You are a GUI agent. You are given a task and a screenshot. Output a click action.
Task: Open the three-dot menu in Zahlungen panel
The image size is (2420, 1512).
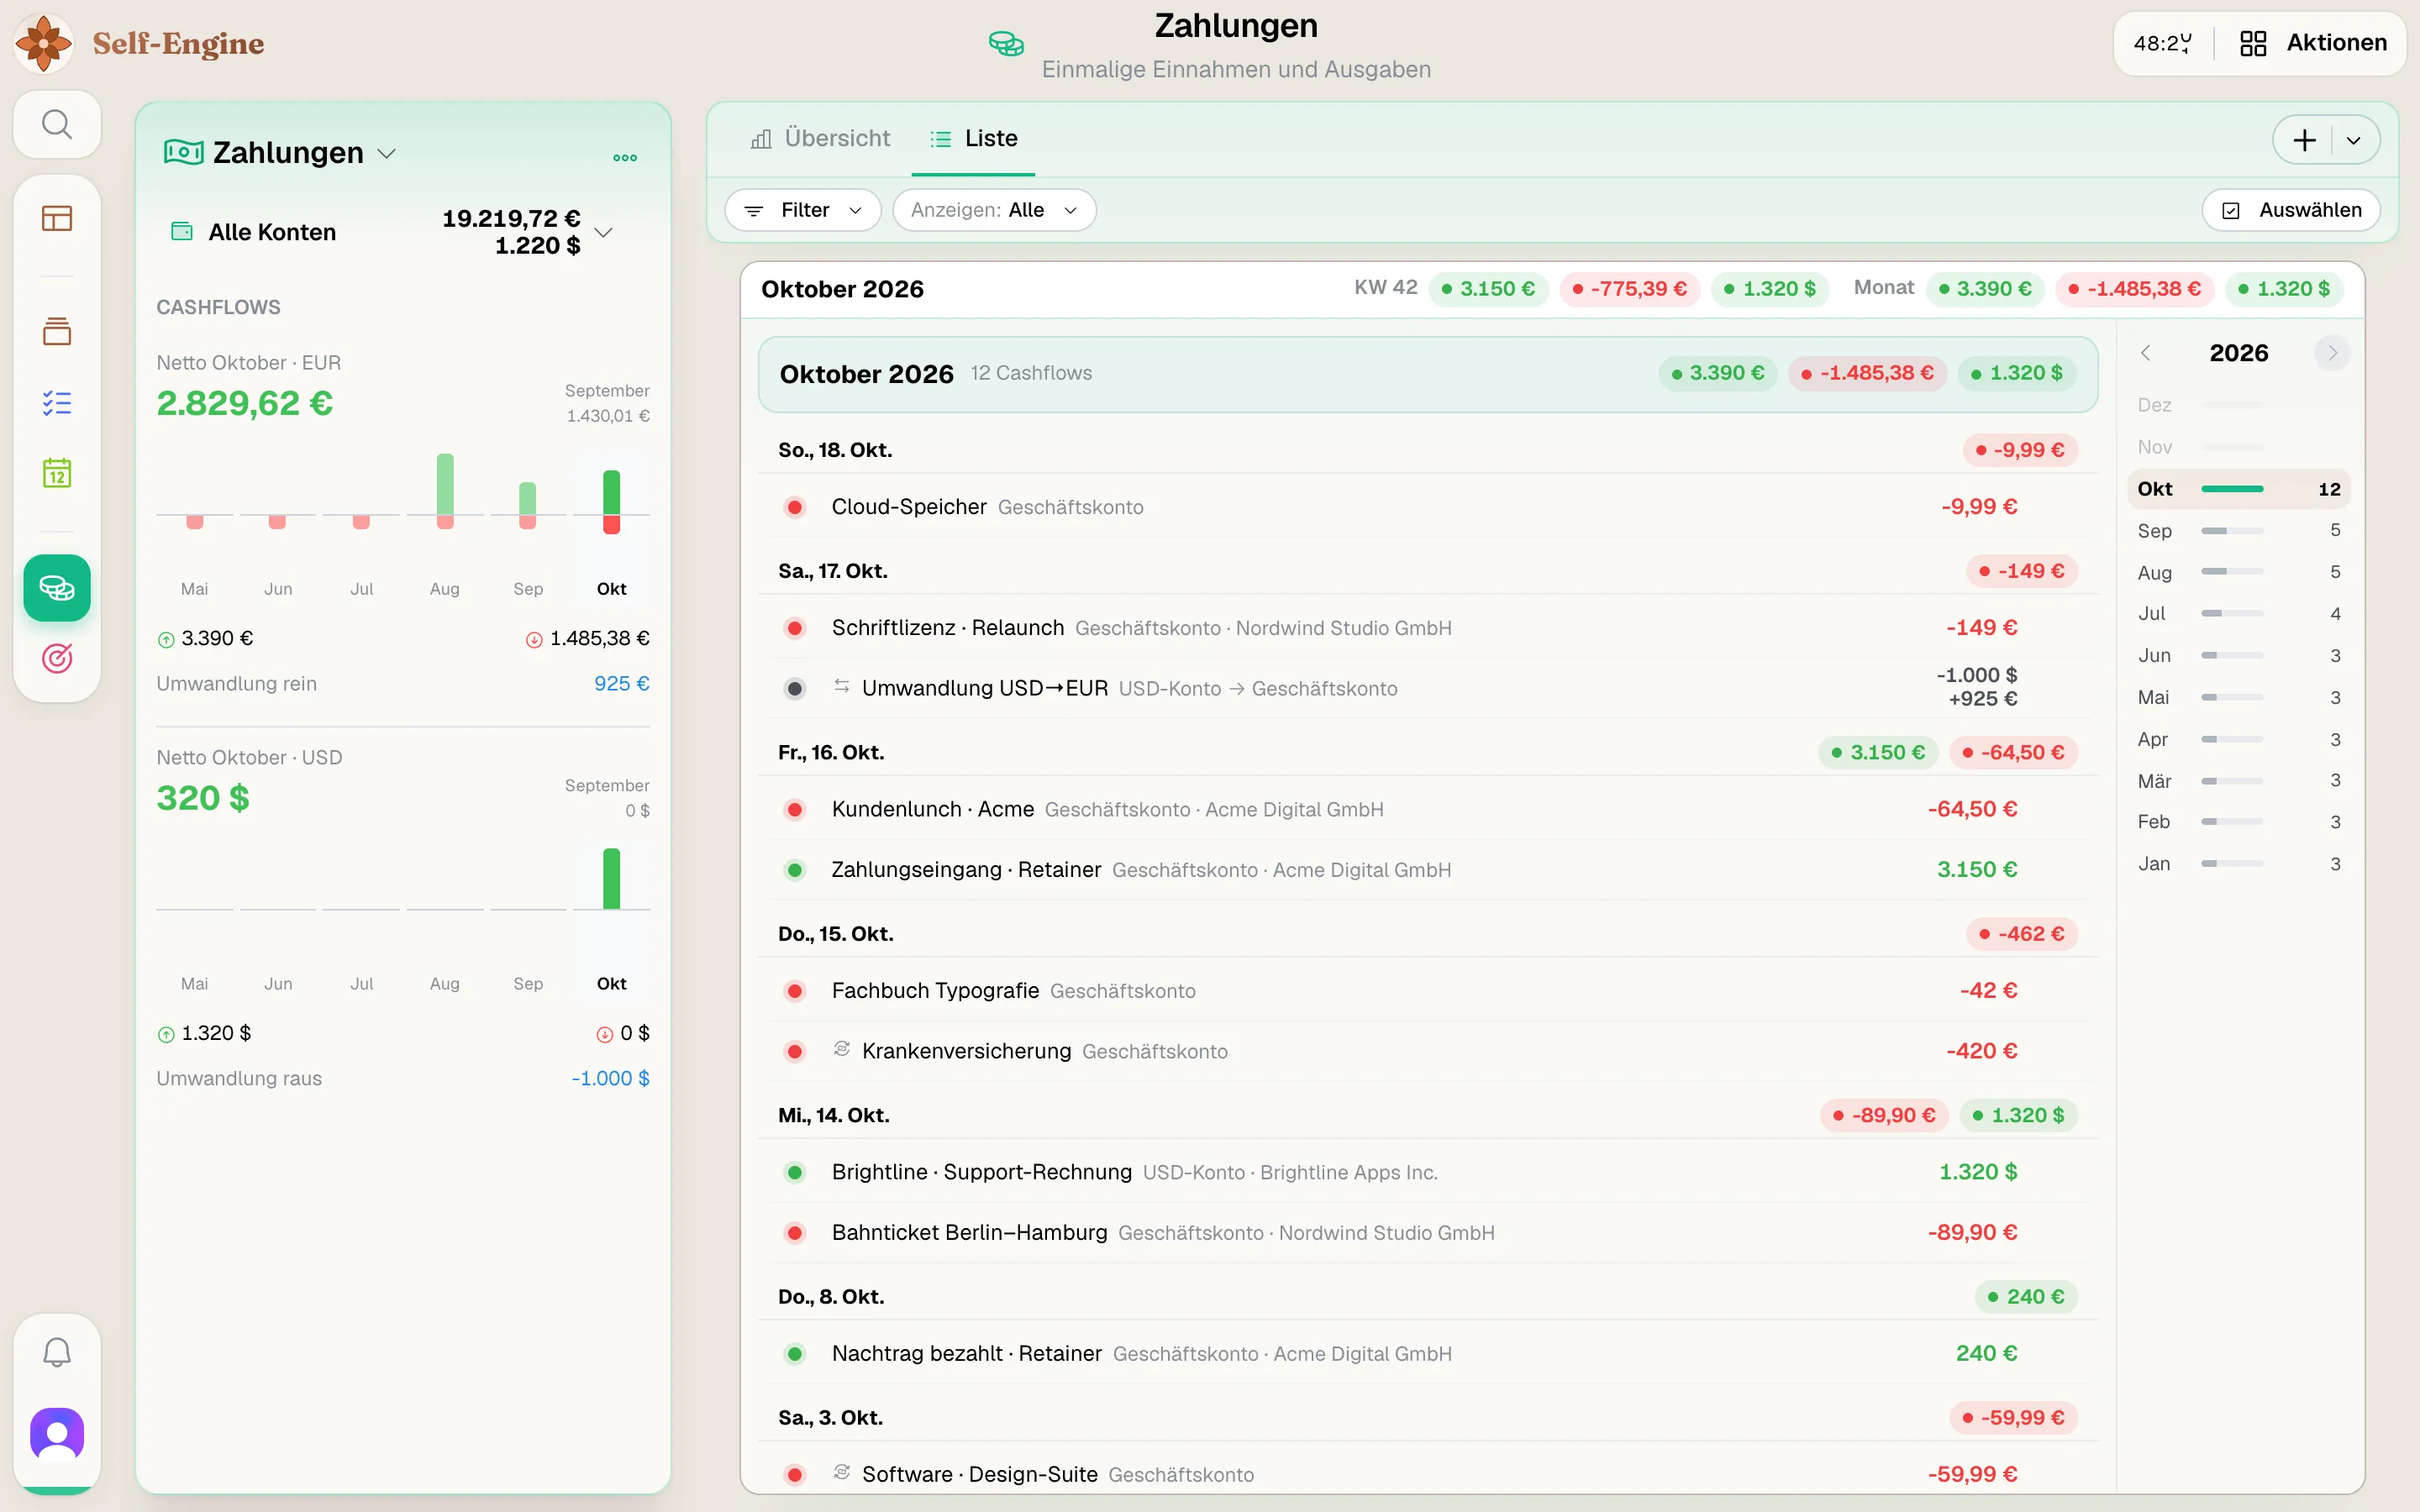pyautogui.click(x=625, y=157)
